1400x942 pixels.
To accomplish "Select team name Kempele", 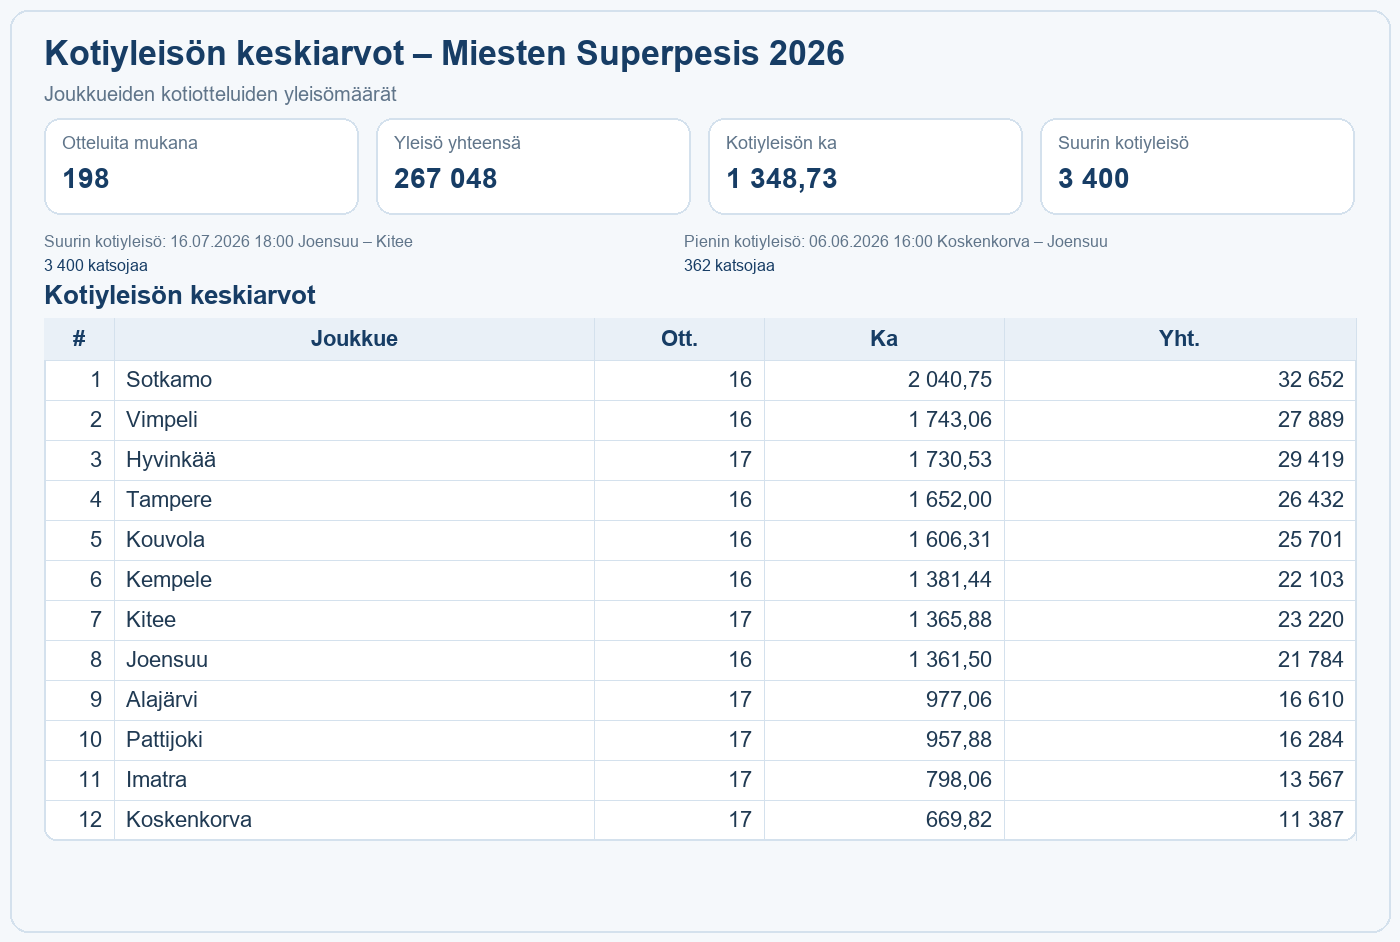I will point(169,580).
